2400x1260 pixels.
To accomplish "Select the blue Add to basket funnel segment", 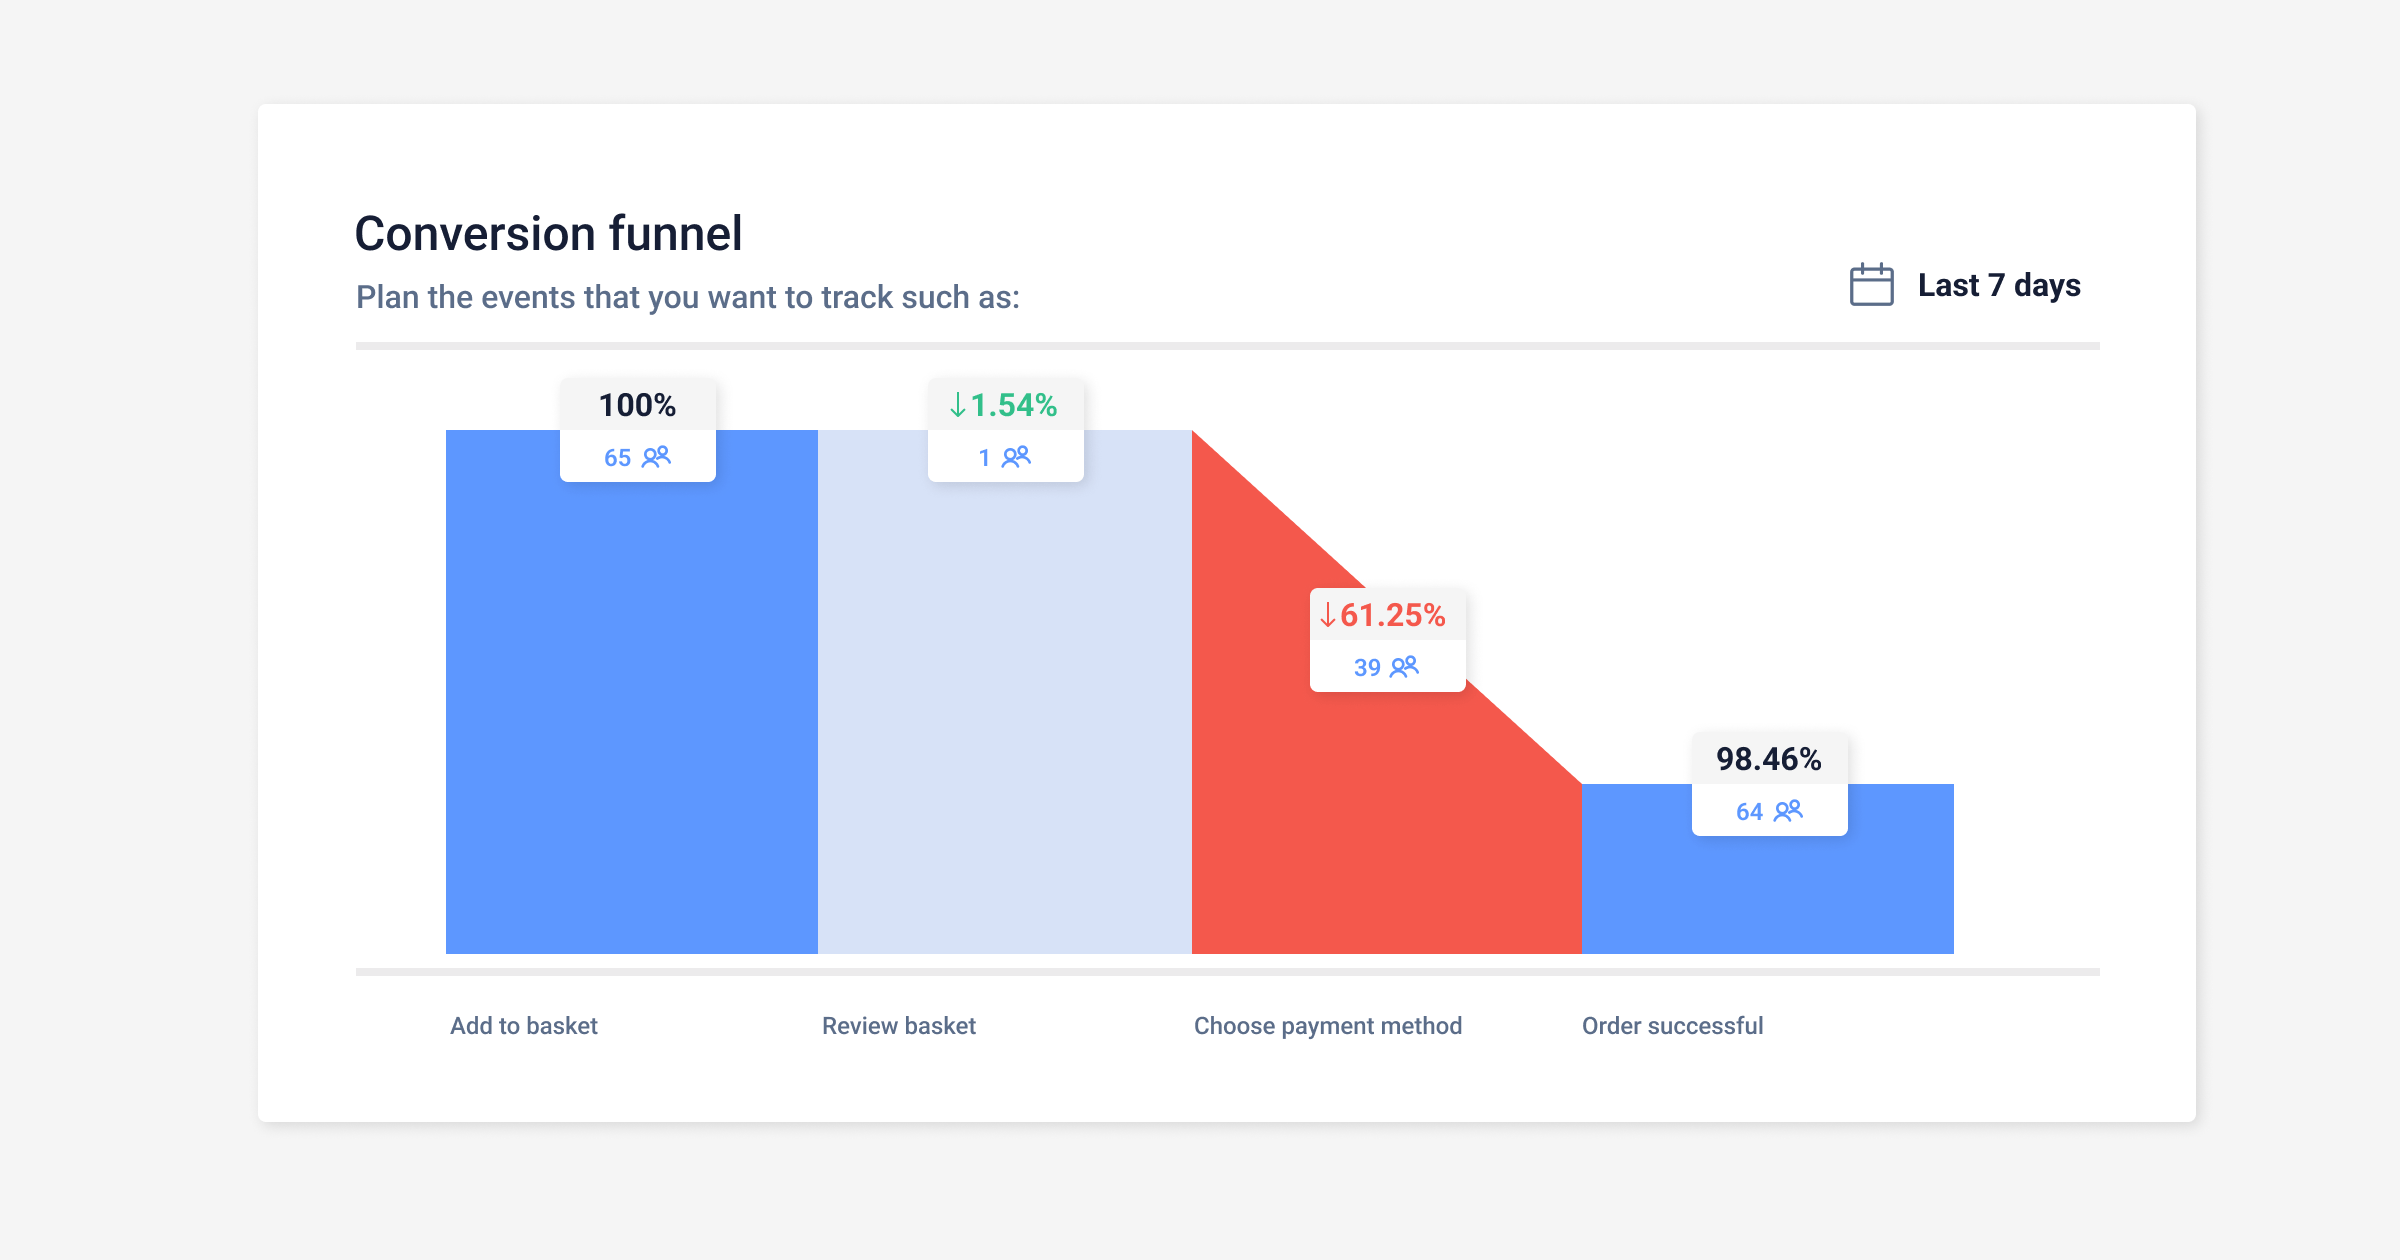I will pos(630,700).
